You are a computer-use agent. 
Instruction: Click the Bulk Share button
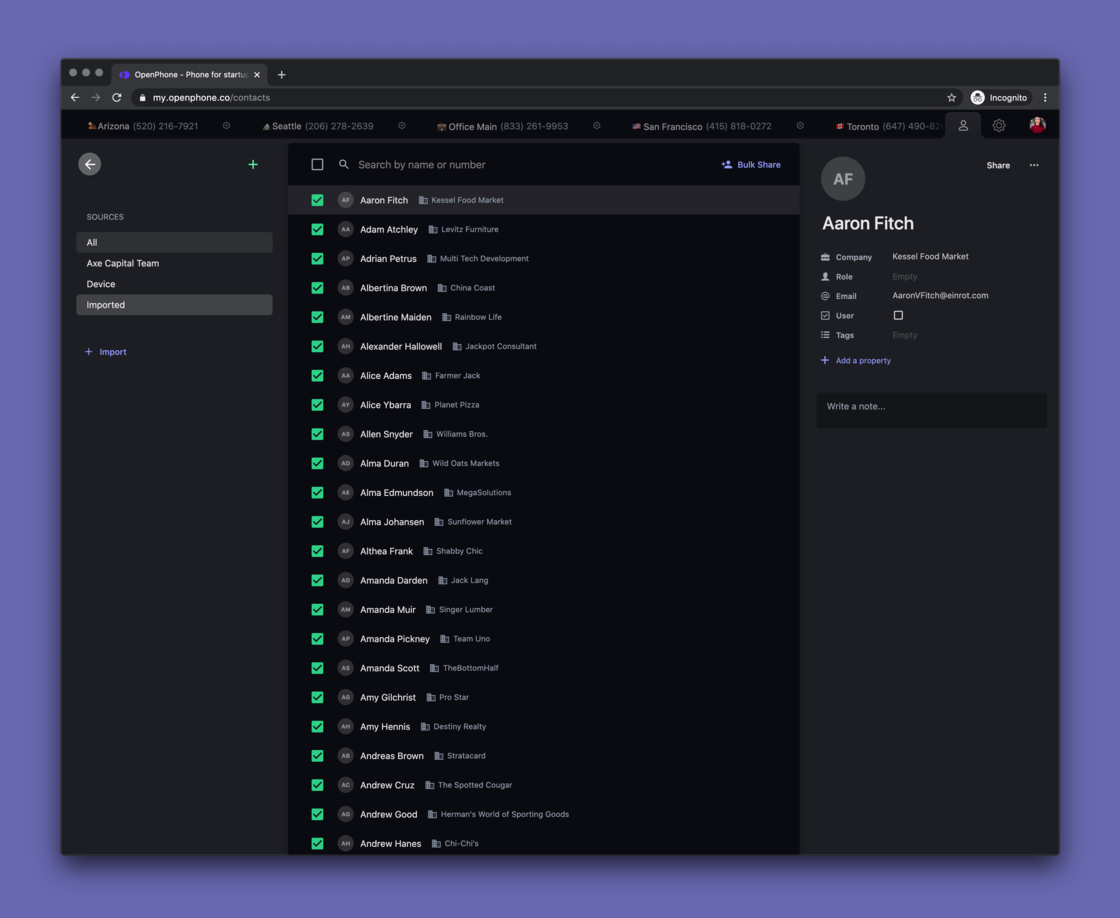click(751, 164)
